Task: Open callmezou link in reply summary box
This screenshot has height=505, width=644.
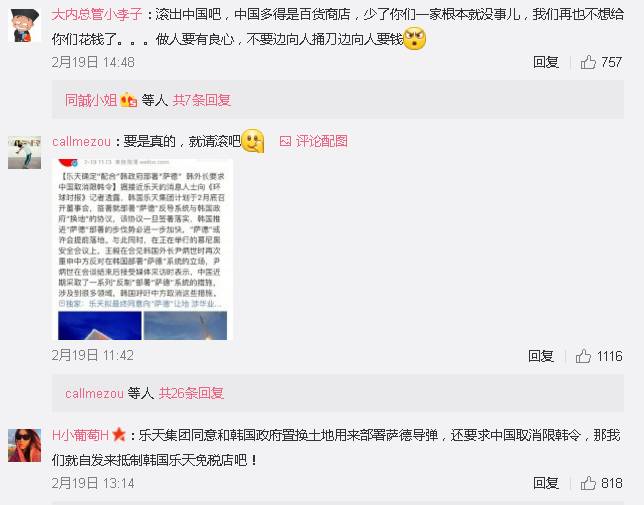Action: [94, 393]
